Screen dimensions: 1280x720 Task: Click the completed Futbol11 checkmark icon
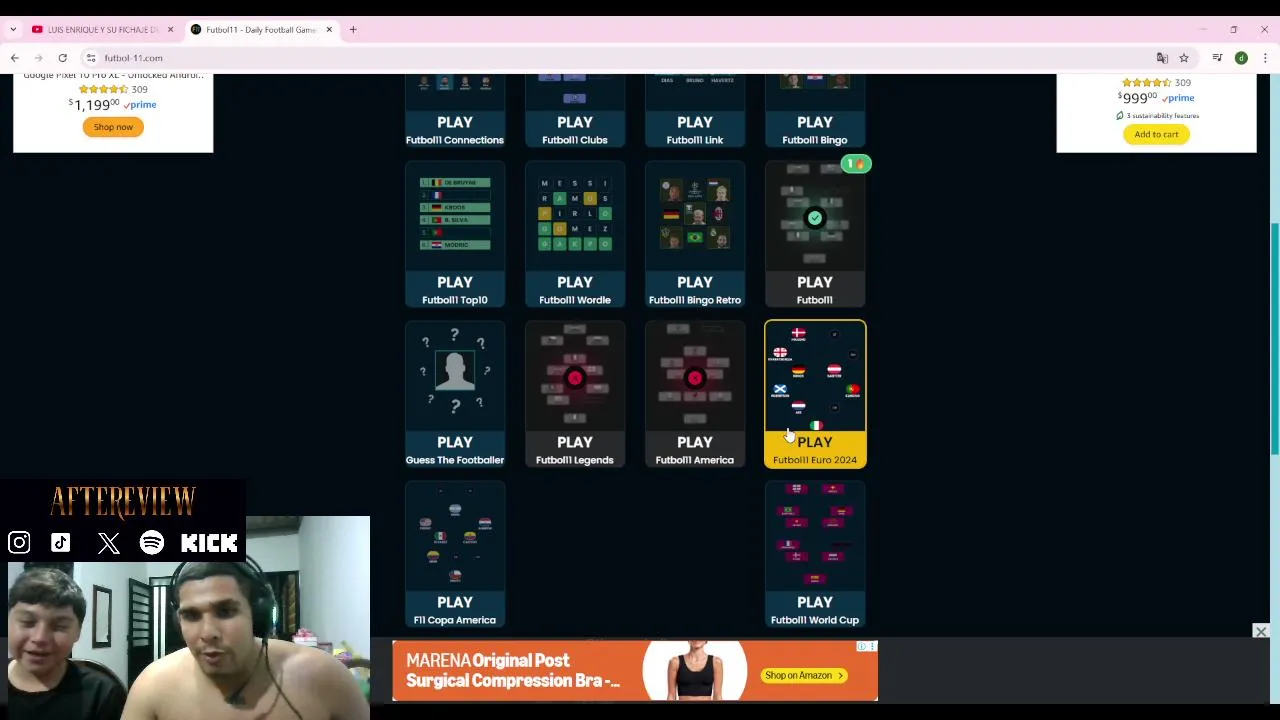[x=815, y=218]
